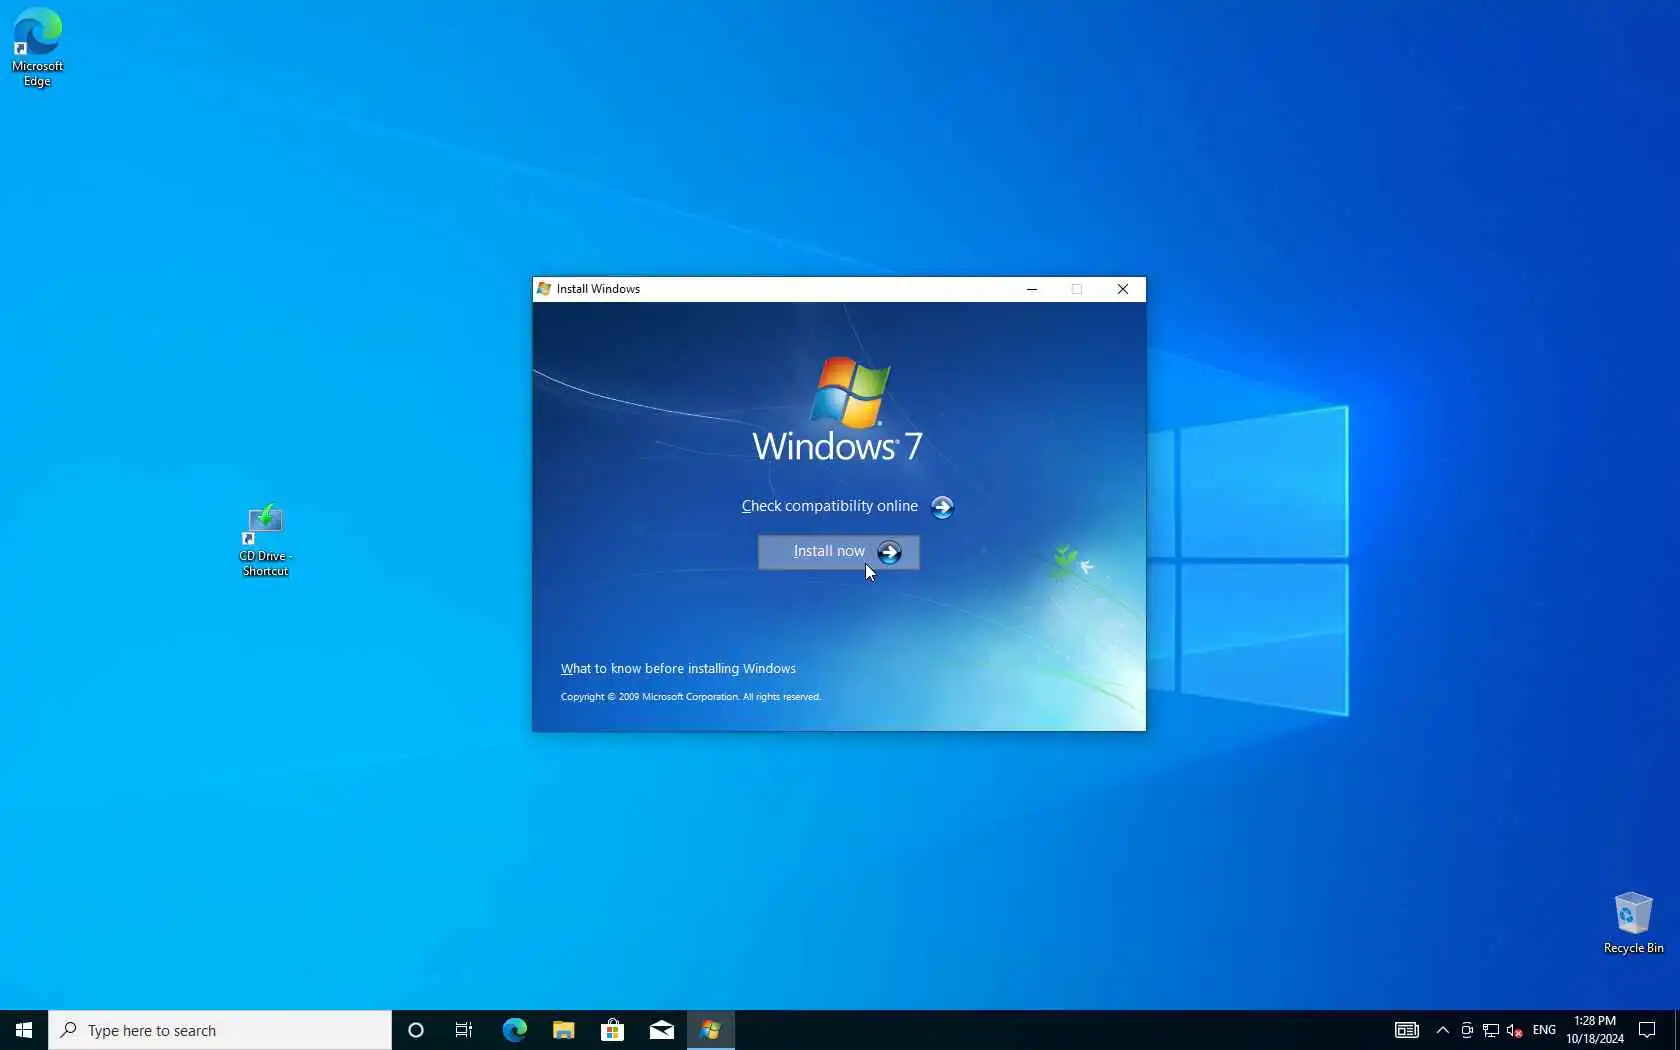Switch the ENG input language indicator

pos(1544,1030)
